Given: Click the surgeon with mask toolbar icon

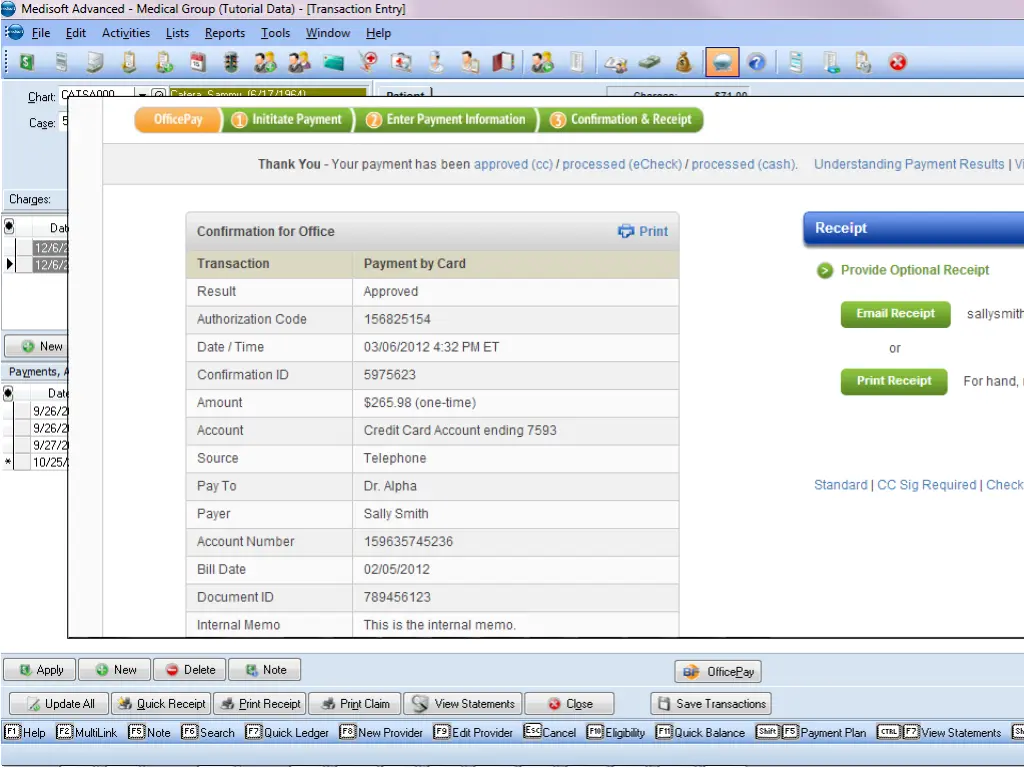Looking at the screenshot, I should (x=436, y=62).
